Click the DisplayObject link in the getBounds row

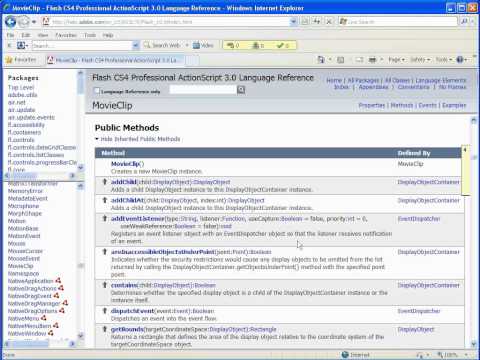click(416, 329)
